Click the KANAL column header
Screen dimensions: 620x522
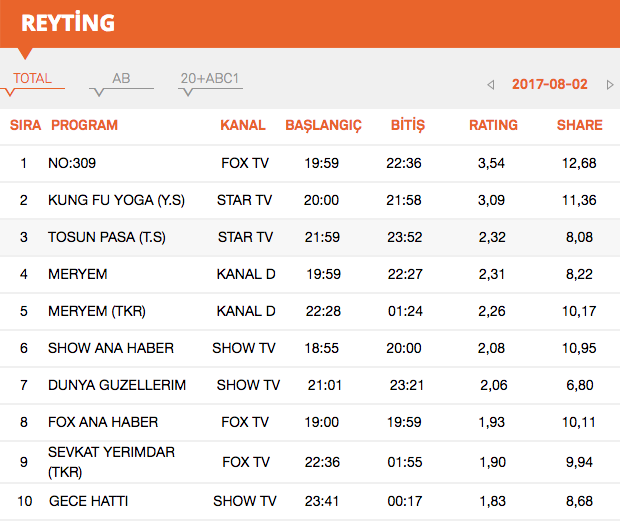(243, 125)
